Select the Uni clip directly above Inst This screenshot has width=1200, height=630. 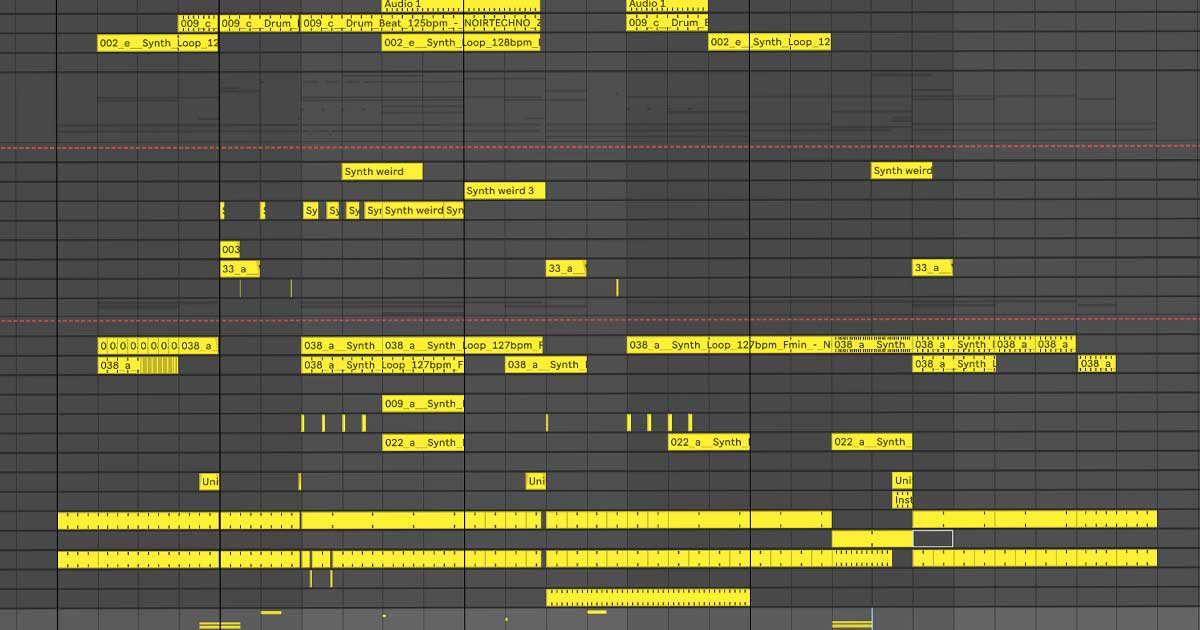click(902, 481)
